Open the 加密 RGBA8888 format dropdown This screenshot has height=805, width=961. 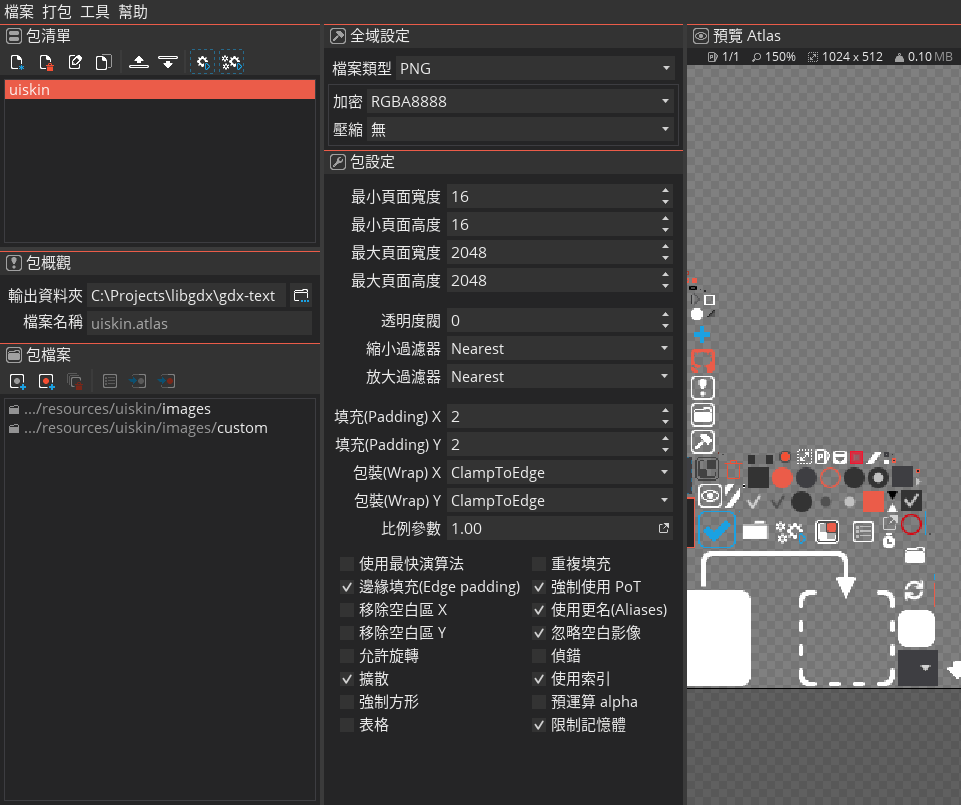(x=560, y=101)
